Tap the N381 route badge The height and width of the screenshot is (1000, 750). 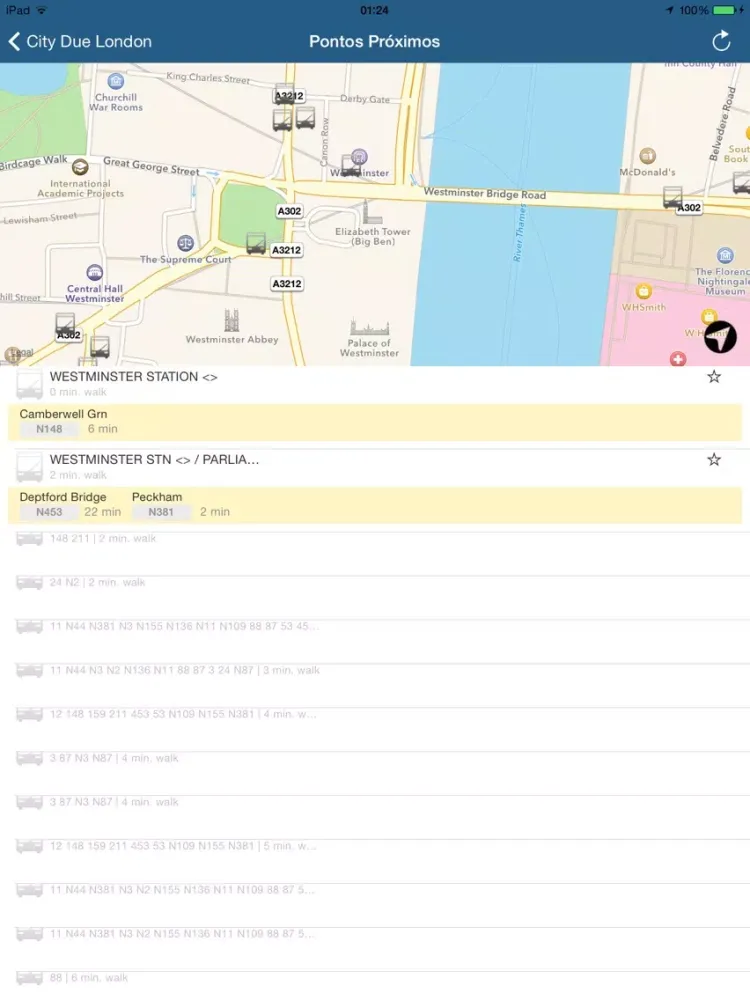click(161, 512)
